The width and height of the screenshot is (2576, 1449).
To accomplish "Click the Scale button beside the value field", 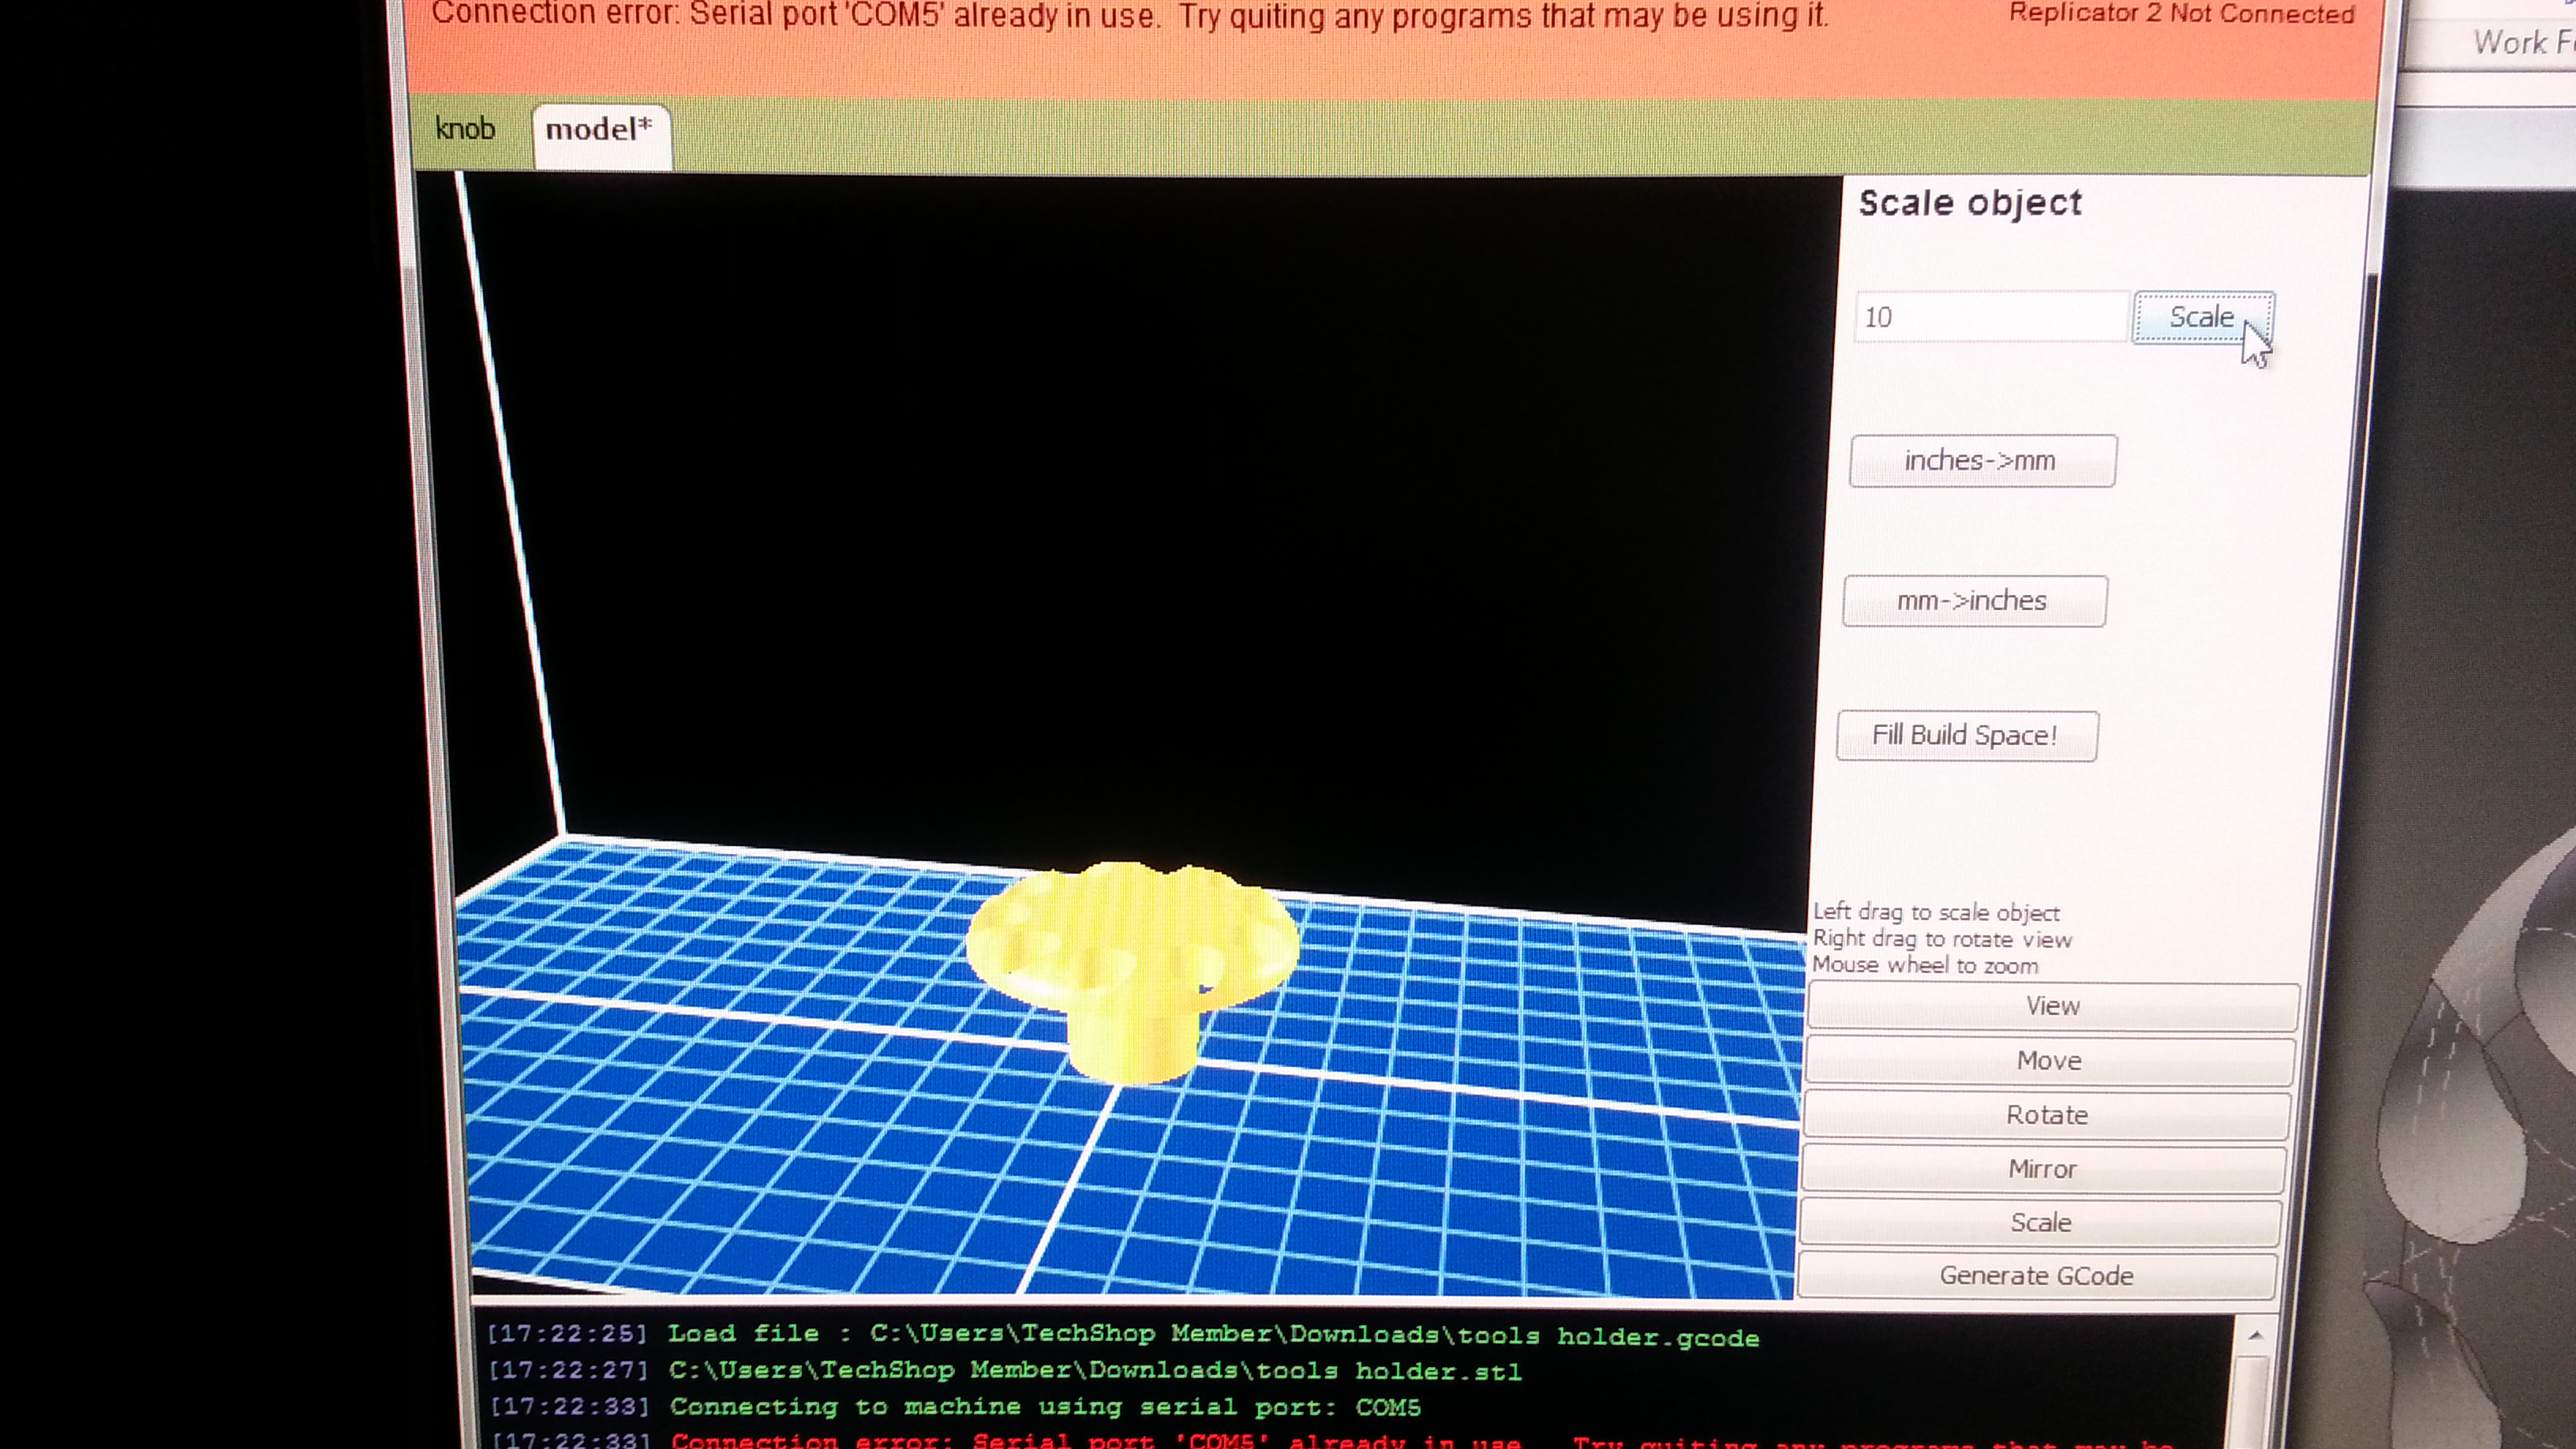I will tap(2203, 317).
